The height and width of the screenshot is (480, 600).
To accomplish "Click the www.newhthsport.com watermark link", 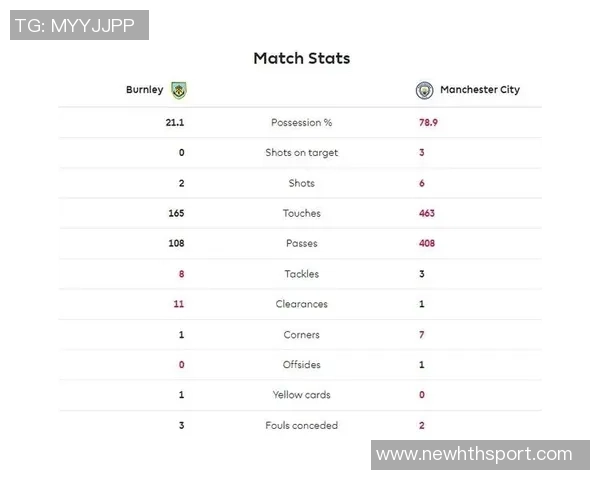I will pyautogui.click(x=474, y=455).
